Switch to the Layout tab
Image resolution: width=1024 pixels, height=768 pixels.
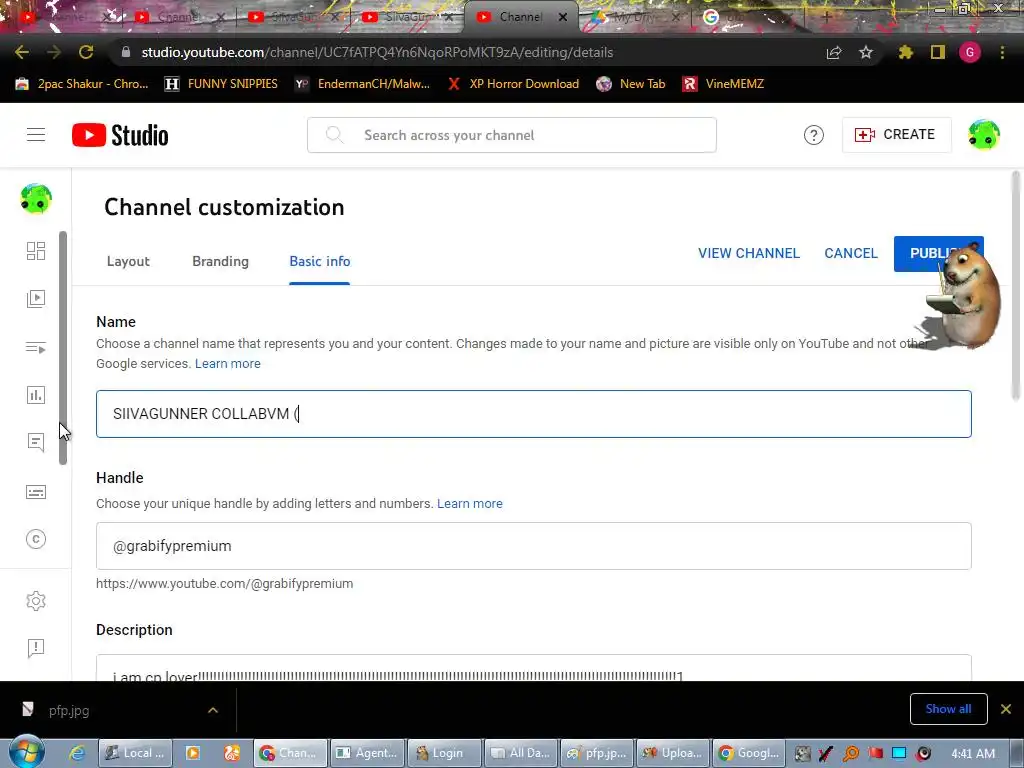tap(128, 261)
